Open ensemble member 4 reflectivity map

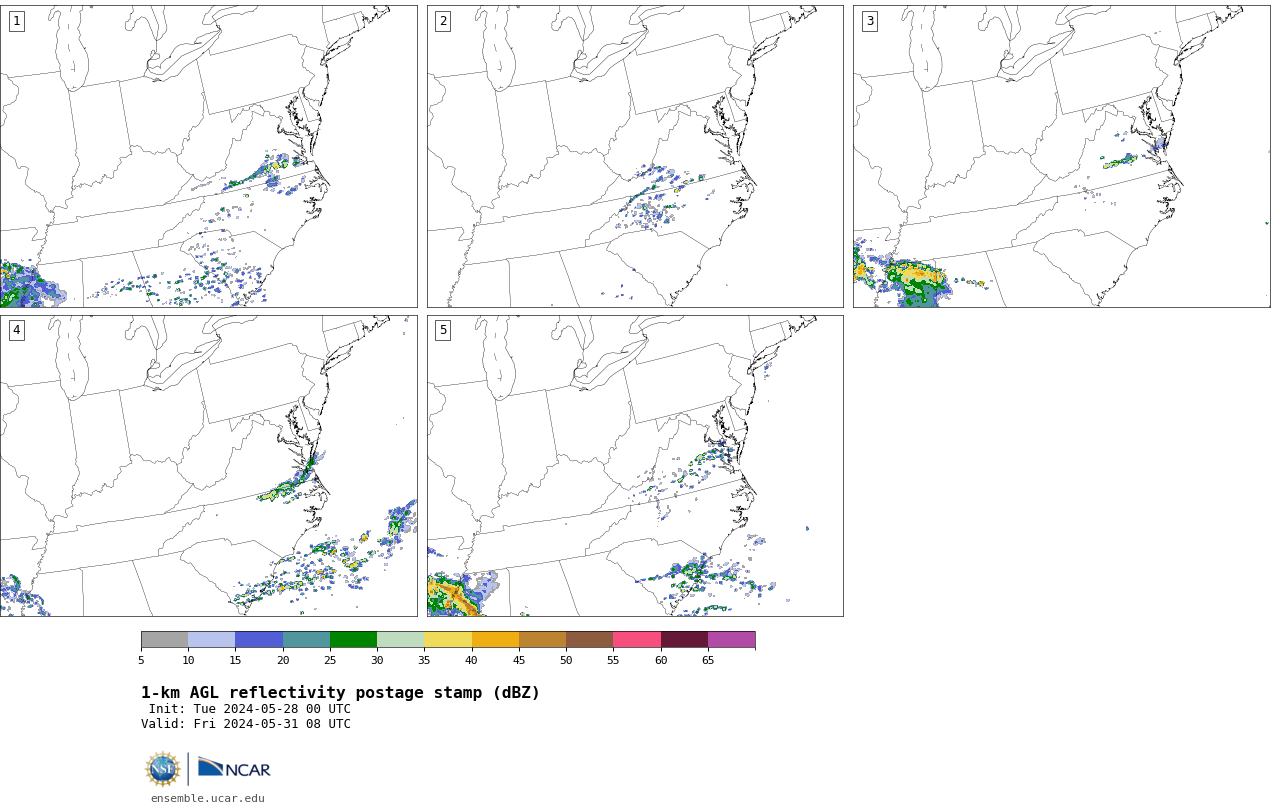(208, 466)
